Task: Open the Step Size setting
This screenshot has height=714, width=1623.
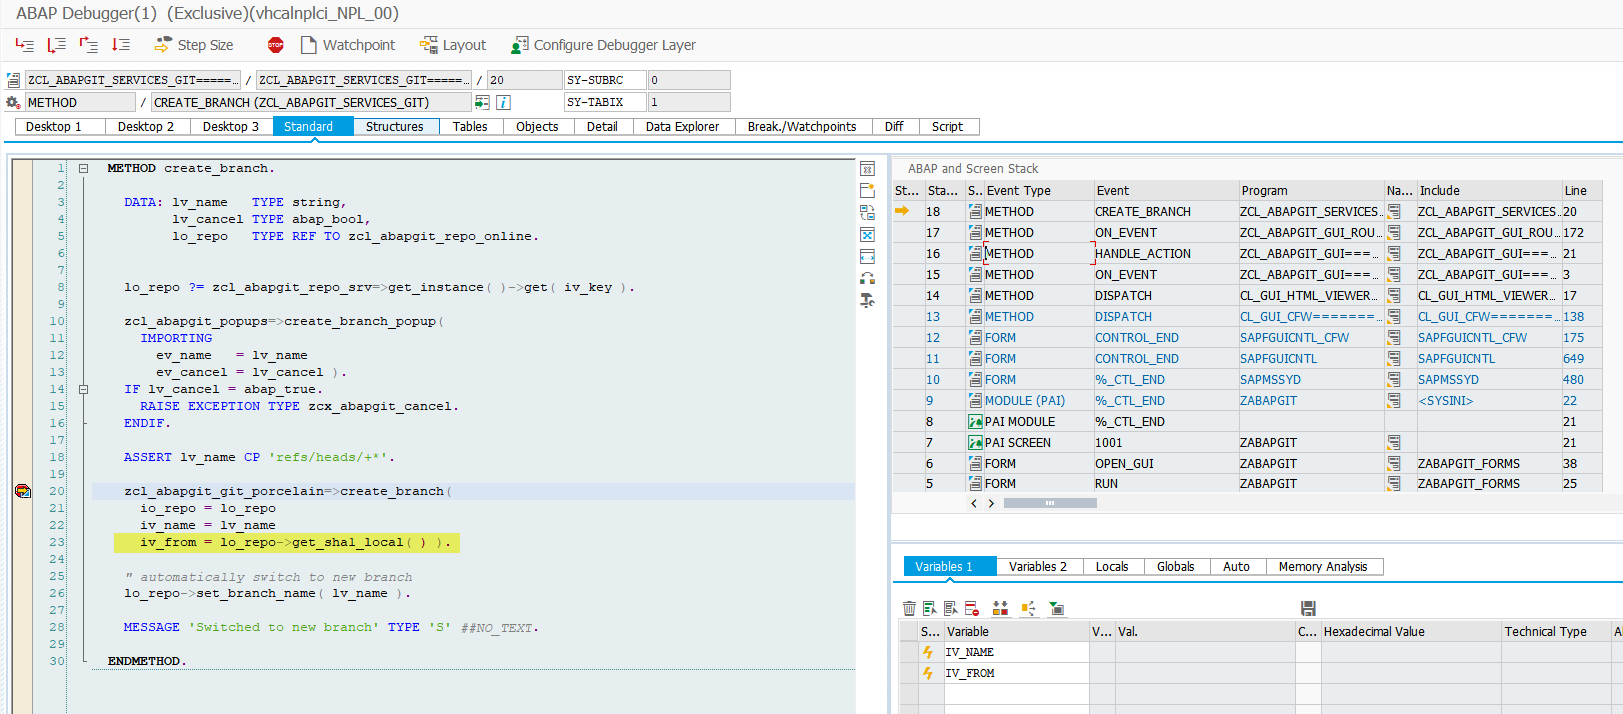Action: pyautogui.click(x=194, y=45)
